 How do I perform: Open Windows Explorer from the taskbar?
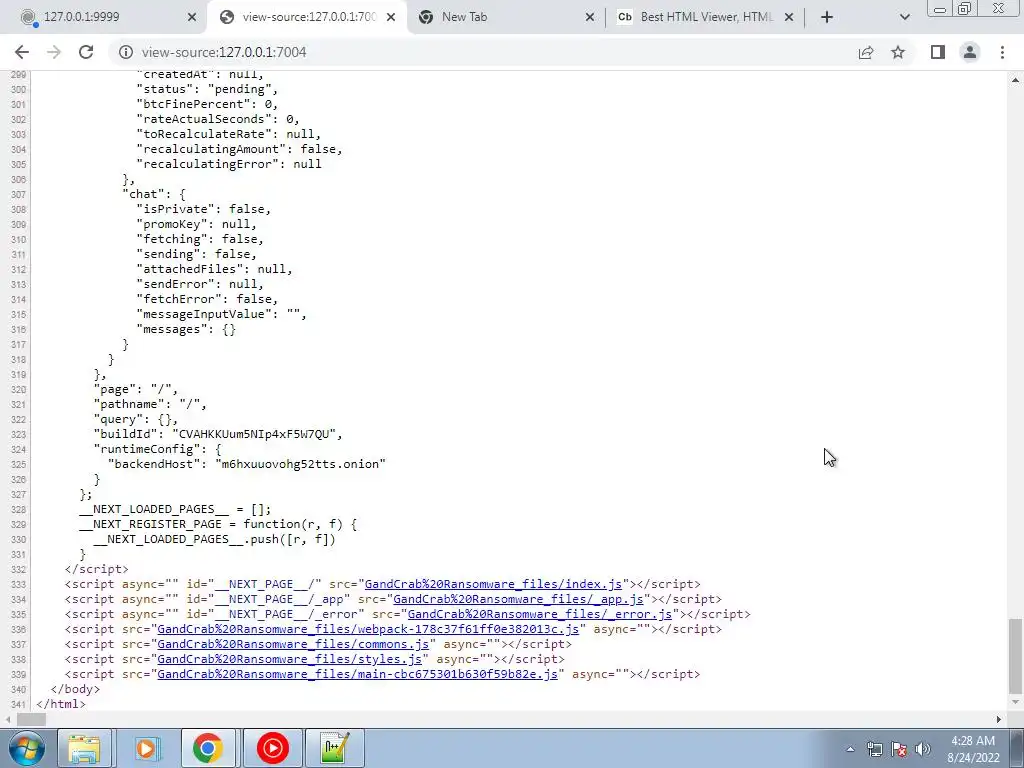(x=84, y=748)
